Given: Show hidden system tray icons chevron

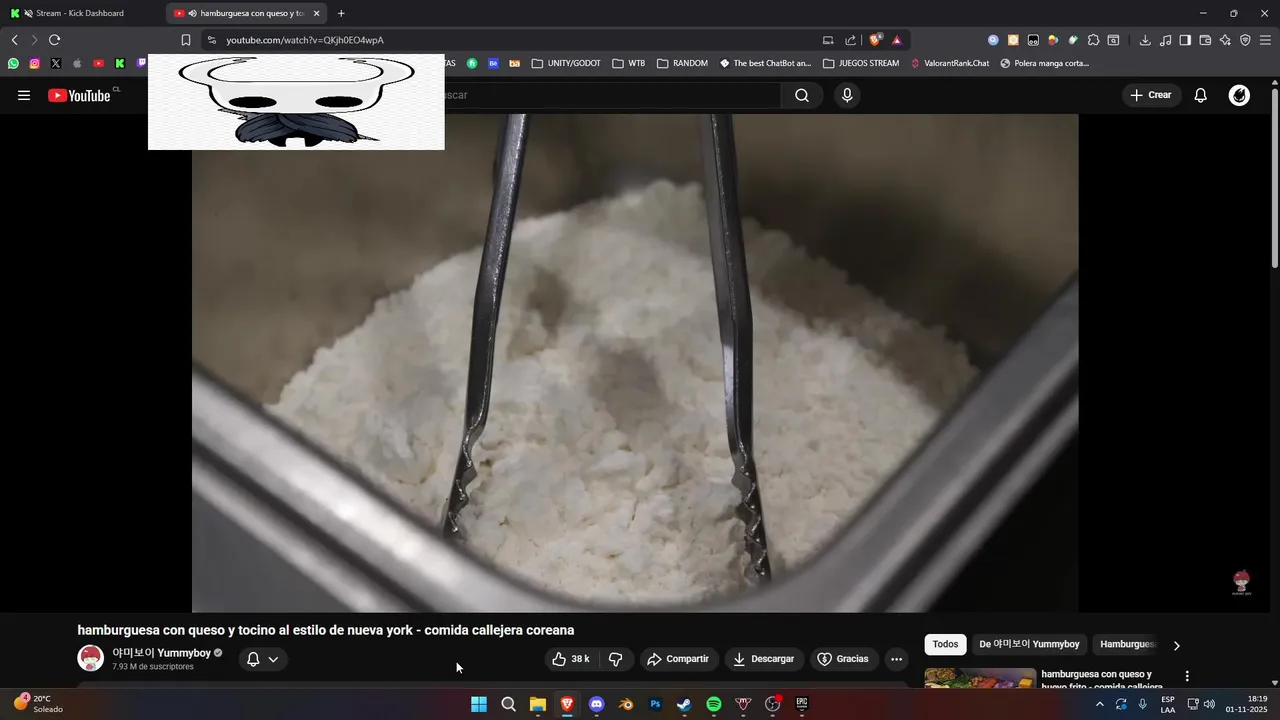Looking at the screenshot, I should (1100, 704).
